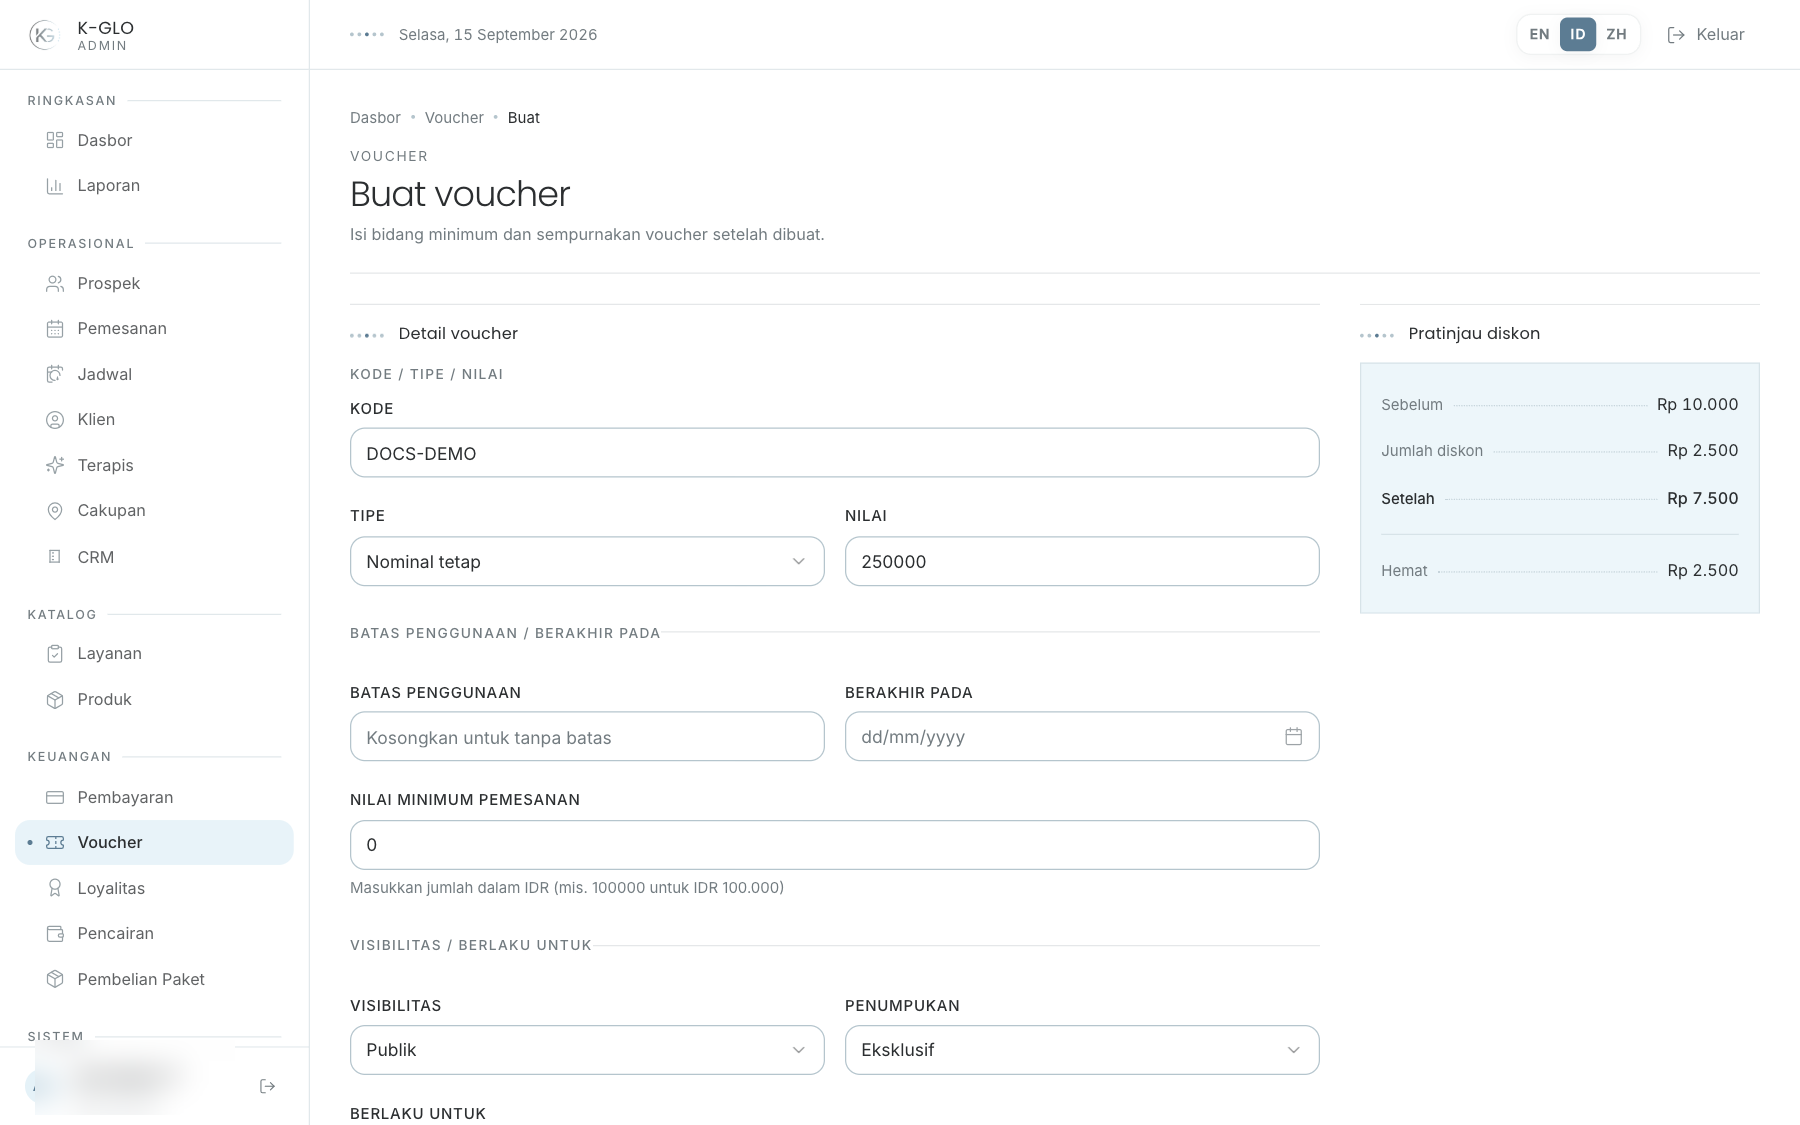1800x1125 pixels.
Task: Click the Nilai field with 250000
Action: pyautogui.click(x=1082, y=562)
